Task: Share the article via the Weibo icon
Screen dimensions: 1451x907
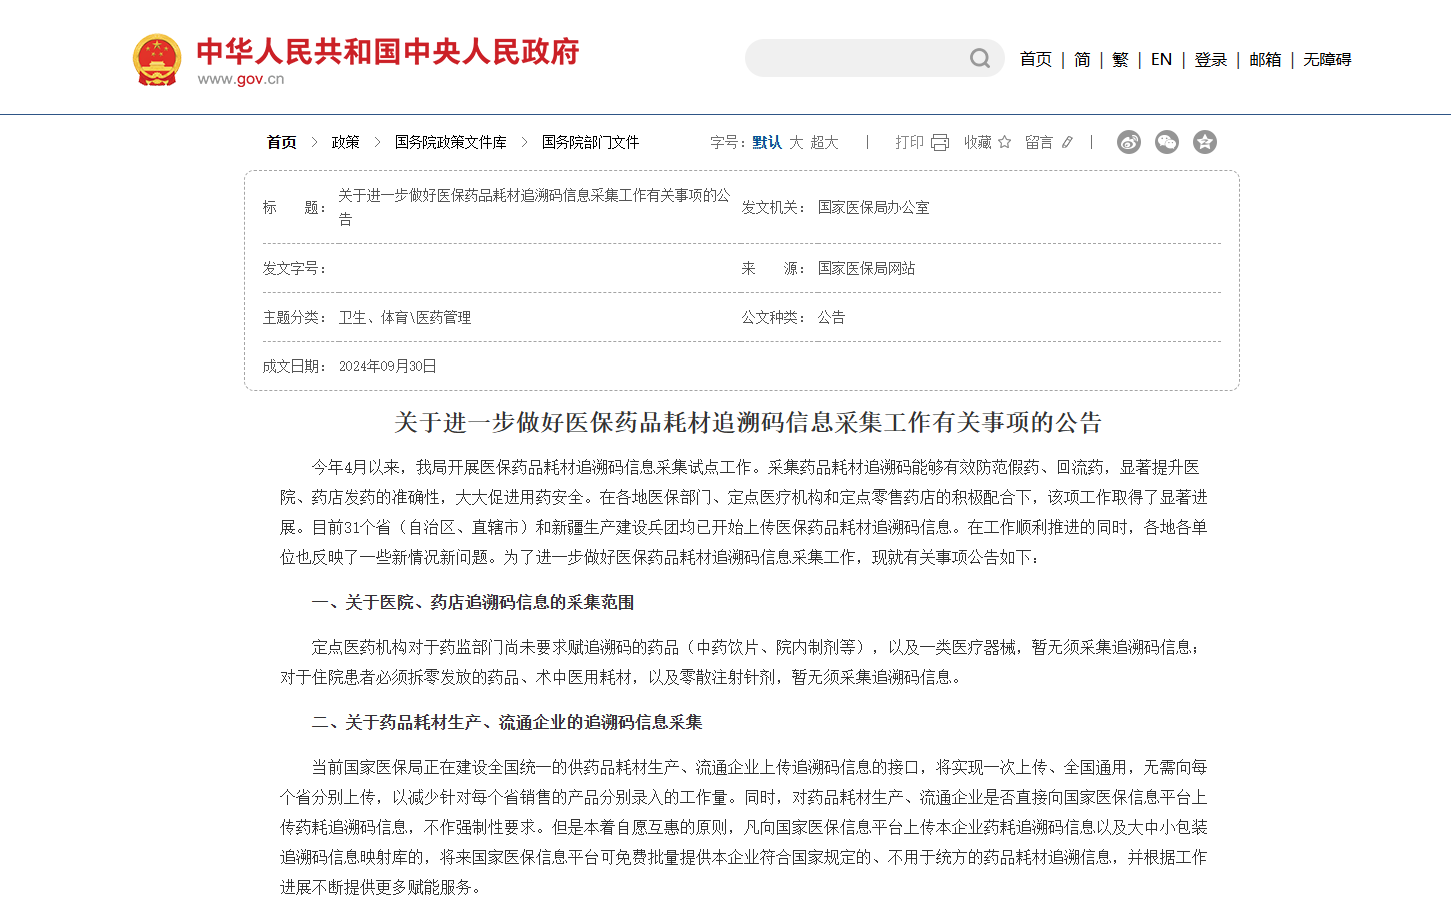Action: (x=1128, y=142)
